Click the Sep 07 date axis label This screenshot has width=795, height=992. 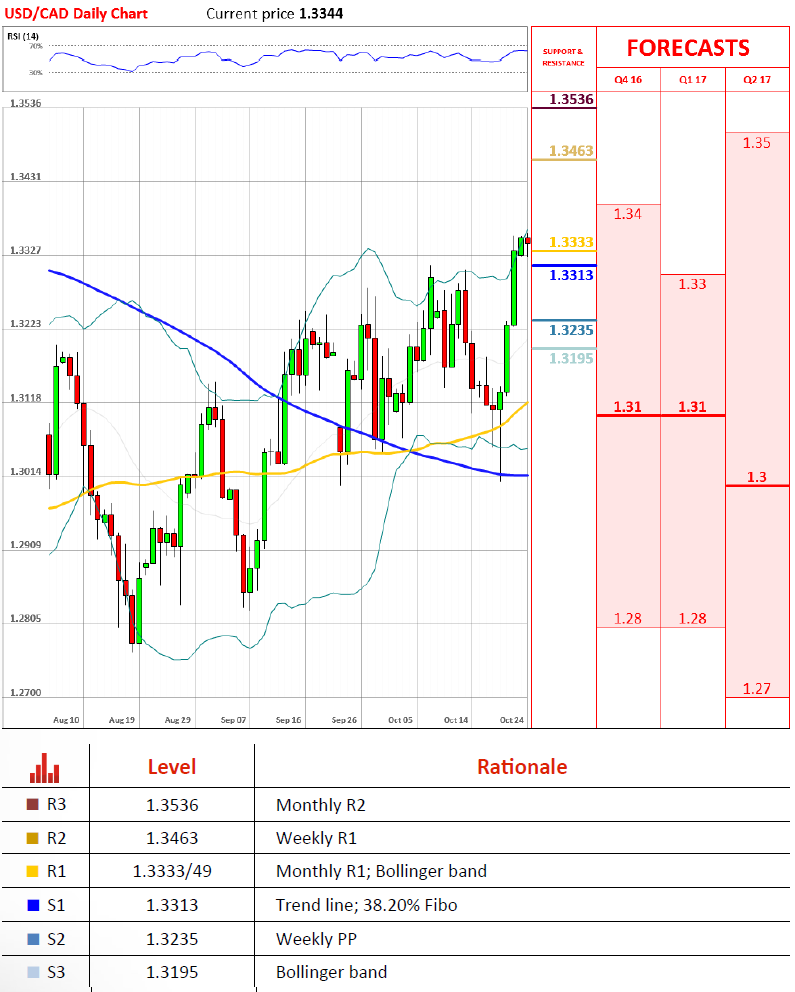(233, 720)
